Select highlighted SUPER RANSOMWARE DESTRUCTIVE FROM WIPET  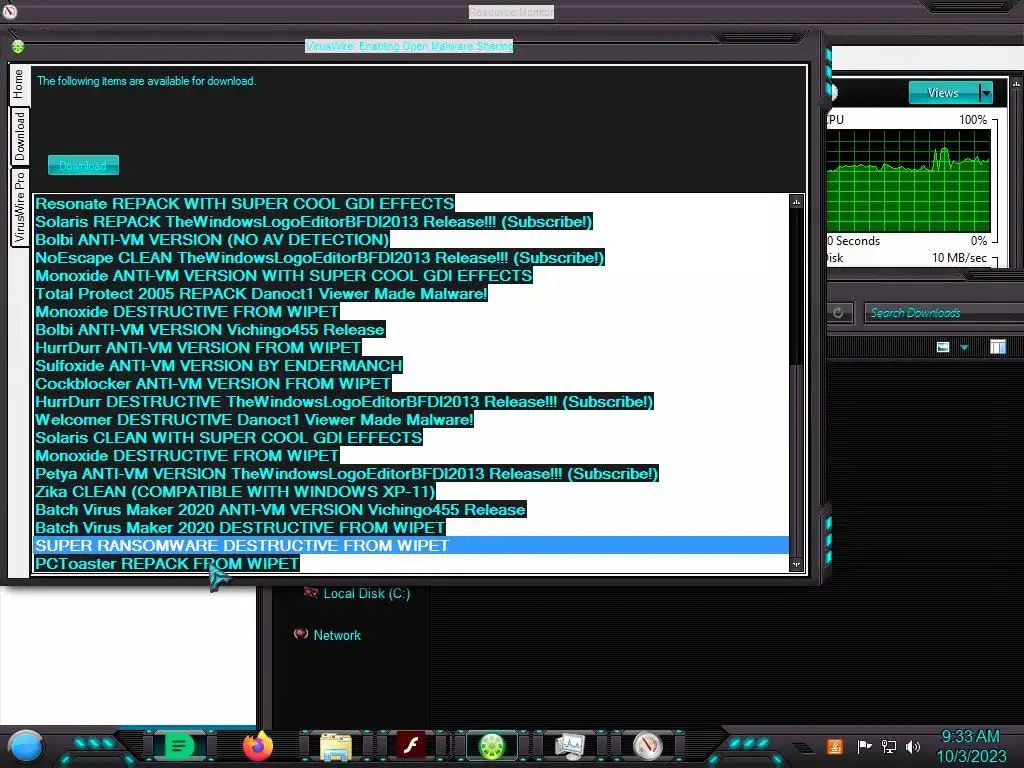pos(411,545)
